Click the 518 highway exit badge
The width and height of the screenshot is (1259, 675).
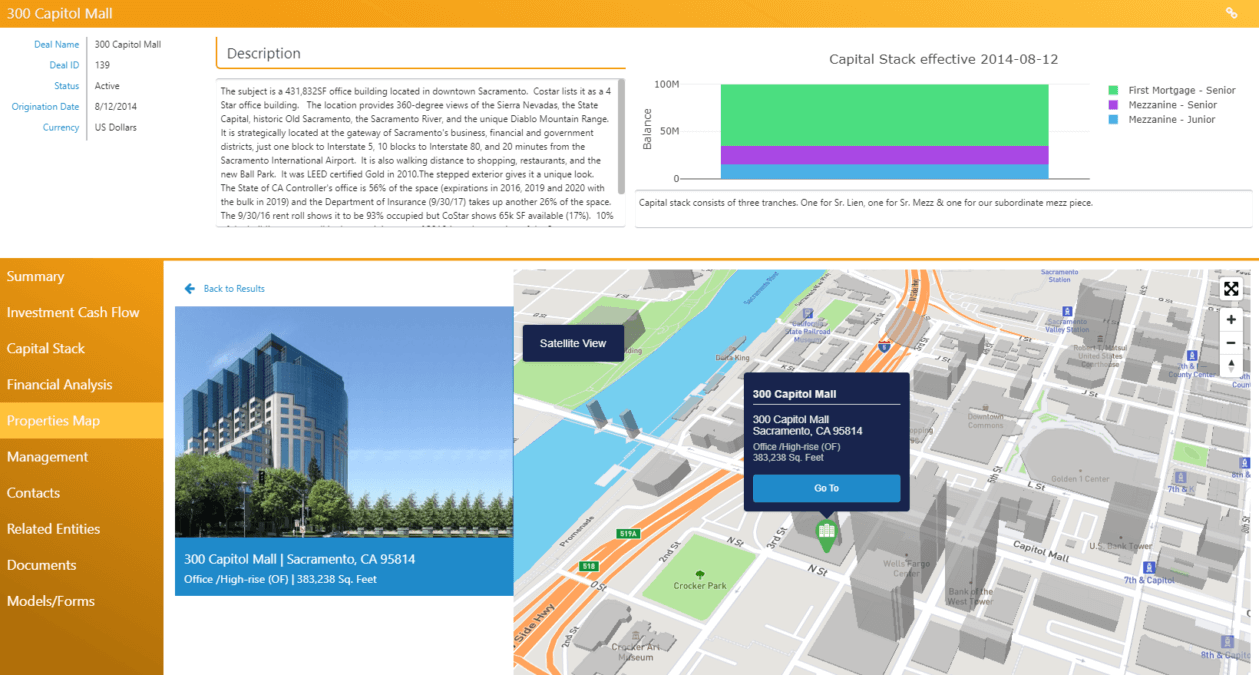tap(590, 566)
